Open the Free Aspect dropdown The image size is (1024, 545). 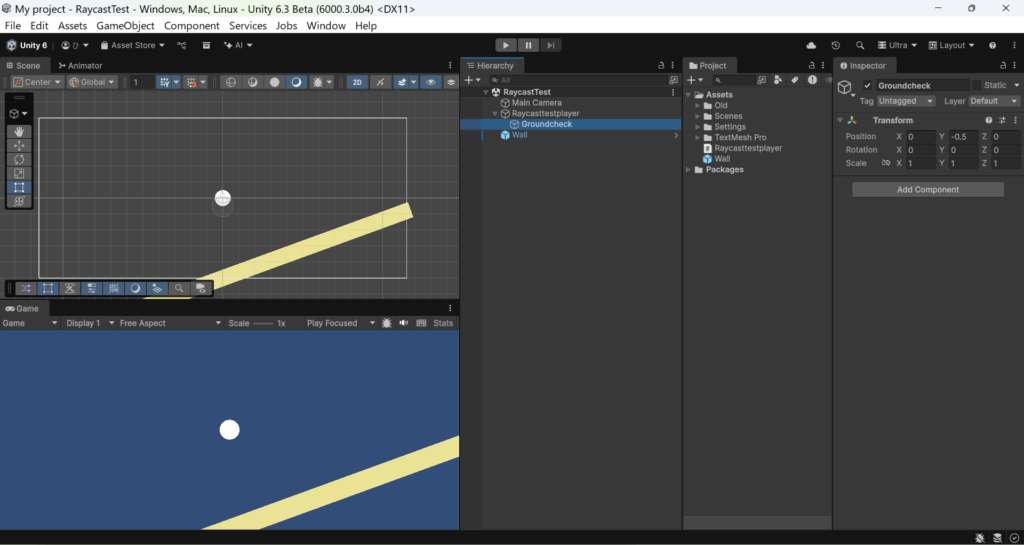tap(170, 323)
